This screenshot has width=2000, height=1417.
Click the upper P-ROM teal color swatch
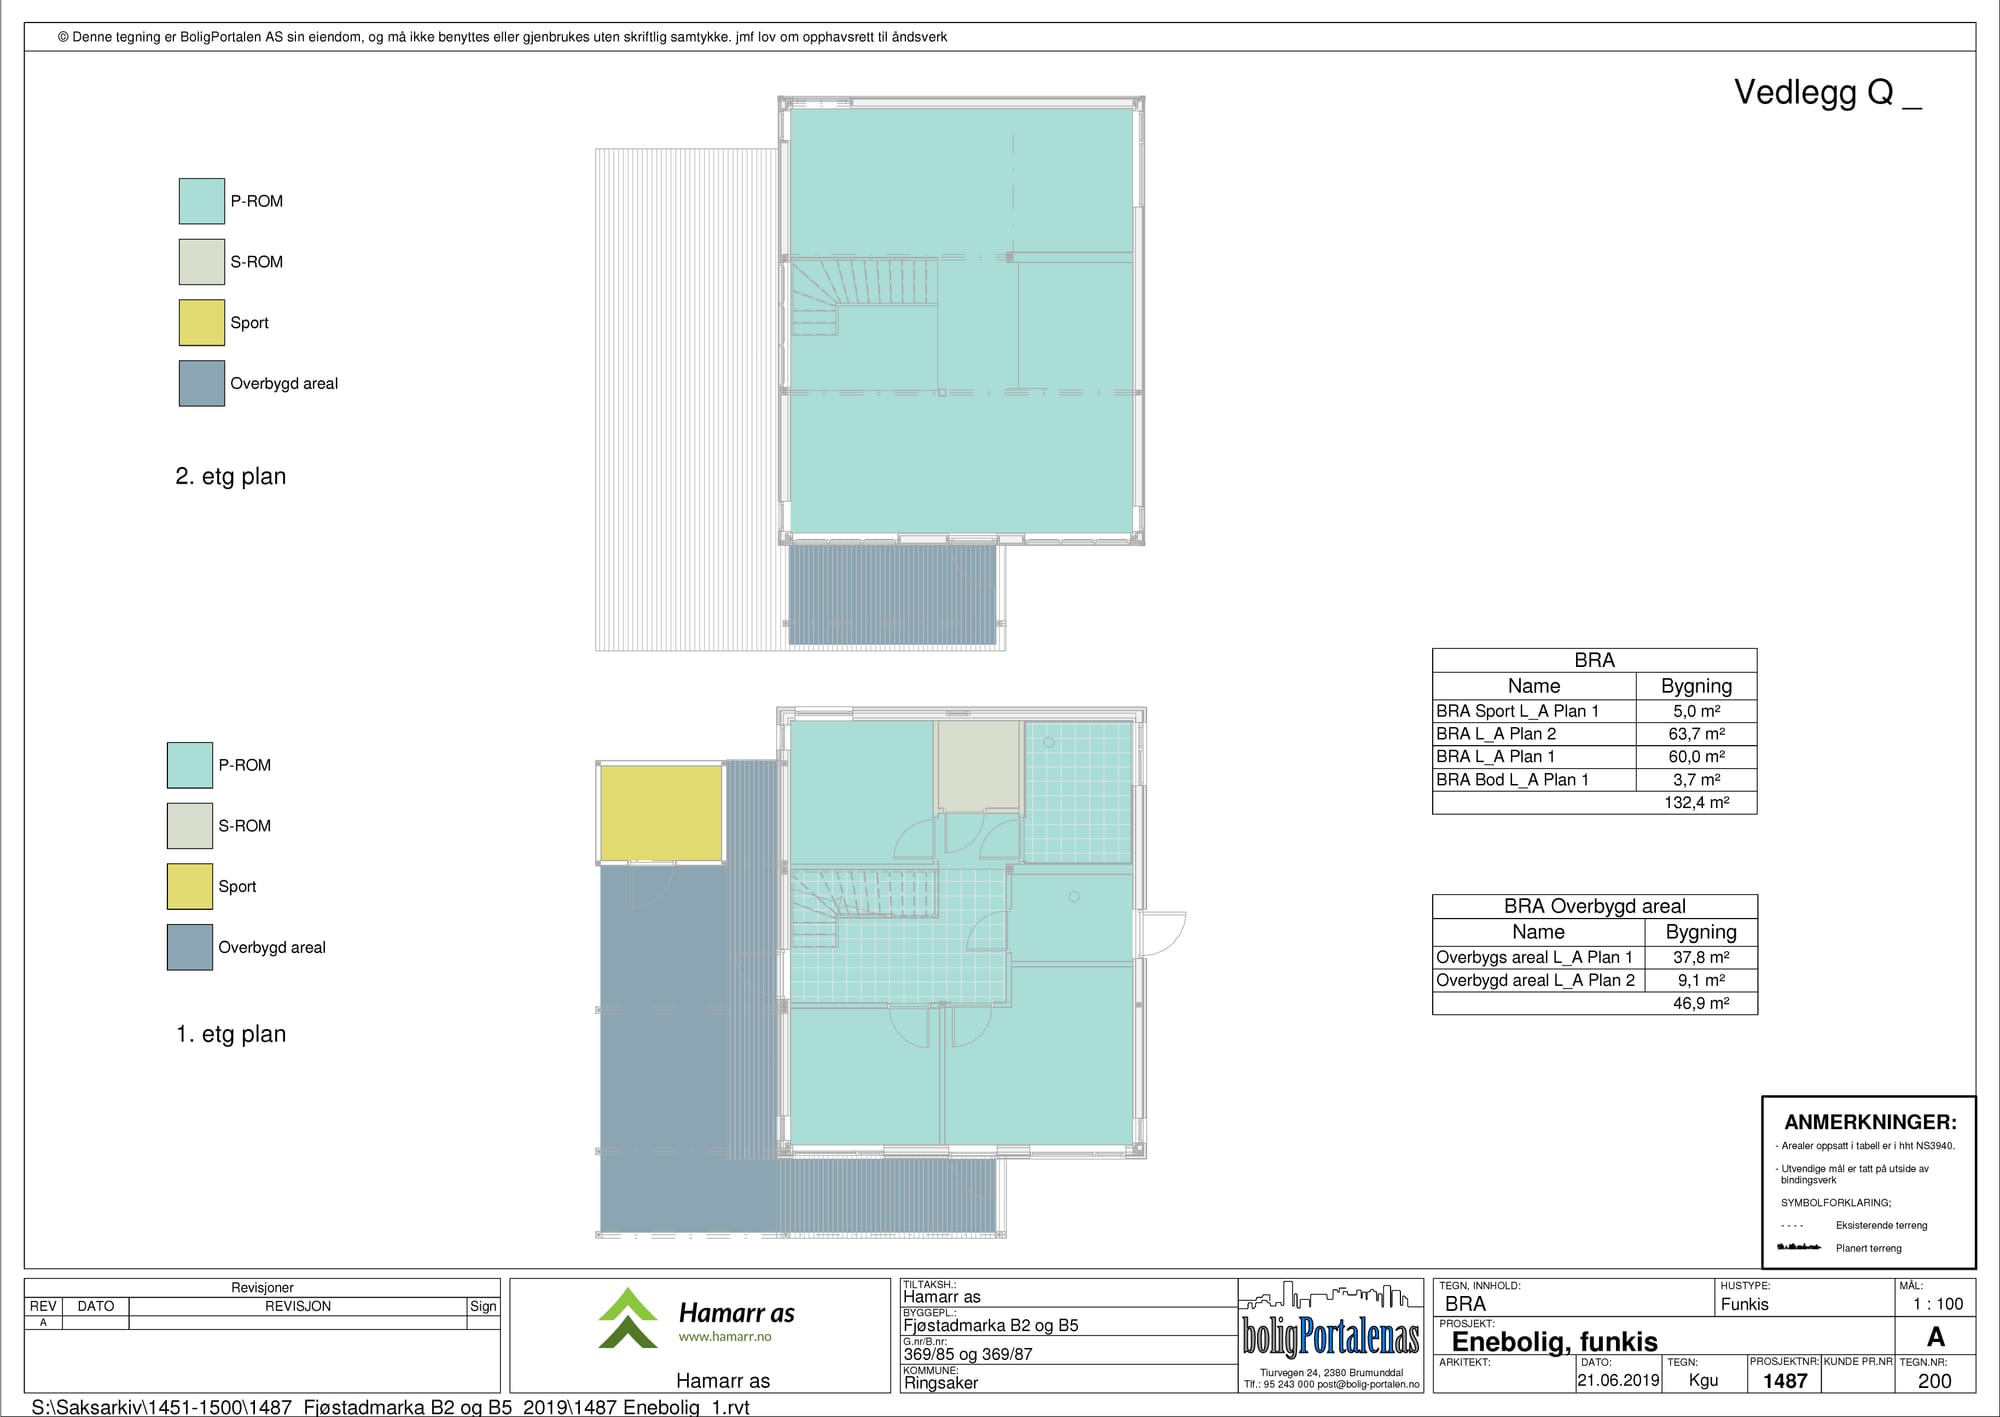[x=201, y=201]
